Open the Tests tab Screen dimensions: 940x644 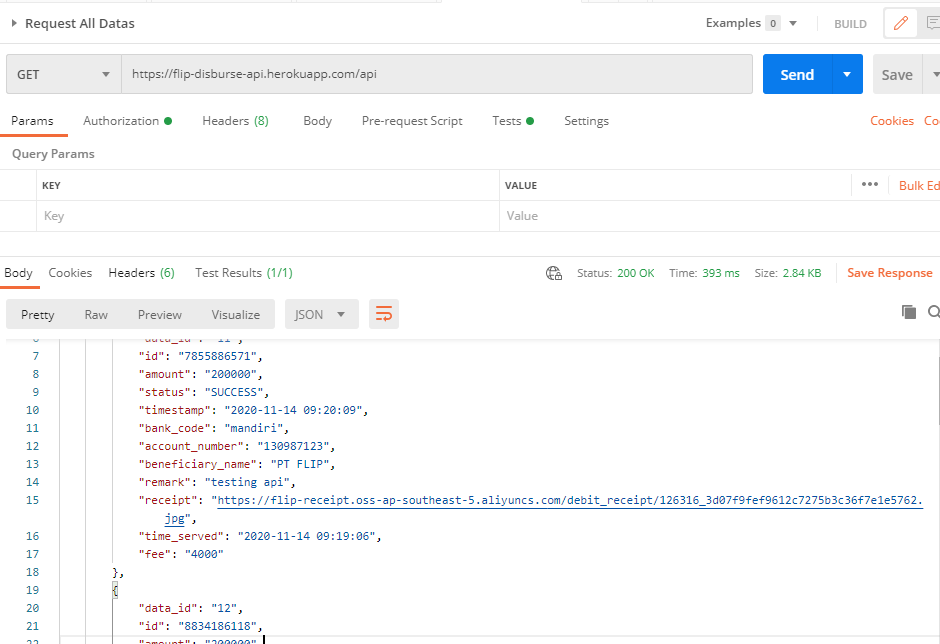point(513,121)
